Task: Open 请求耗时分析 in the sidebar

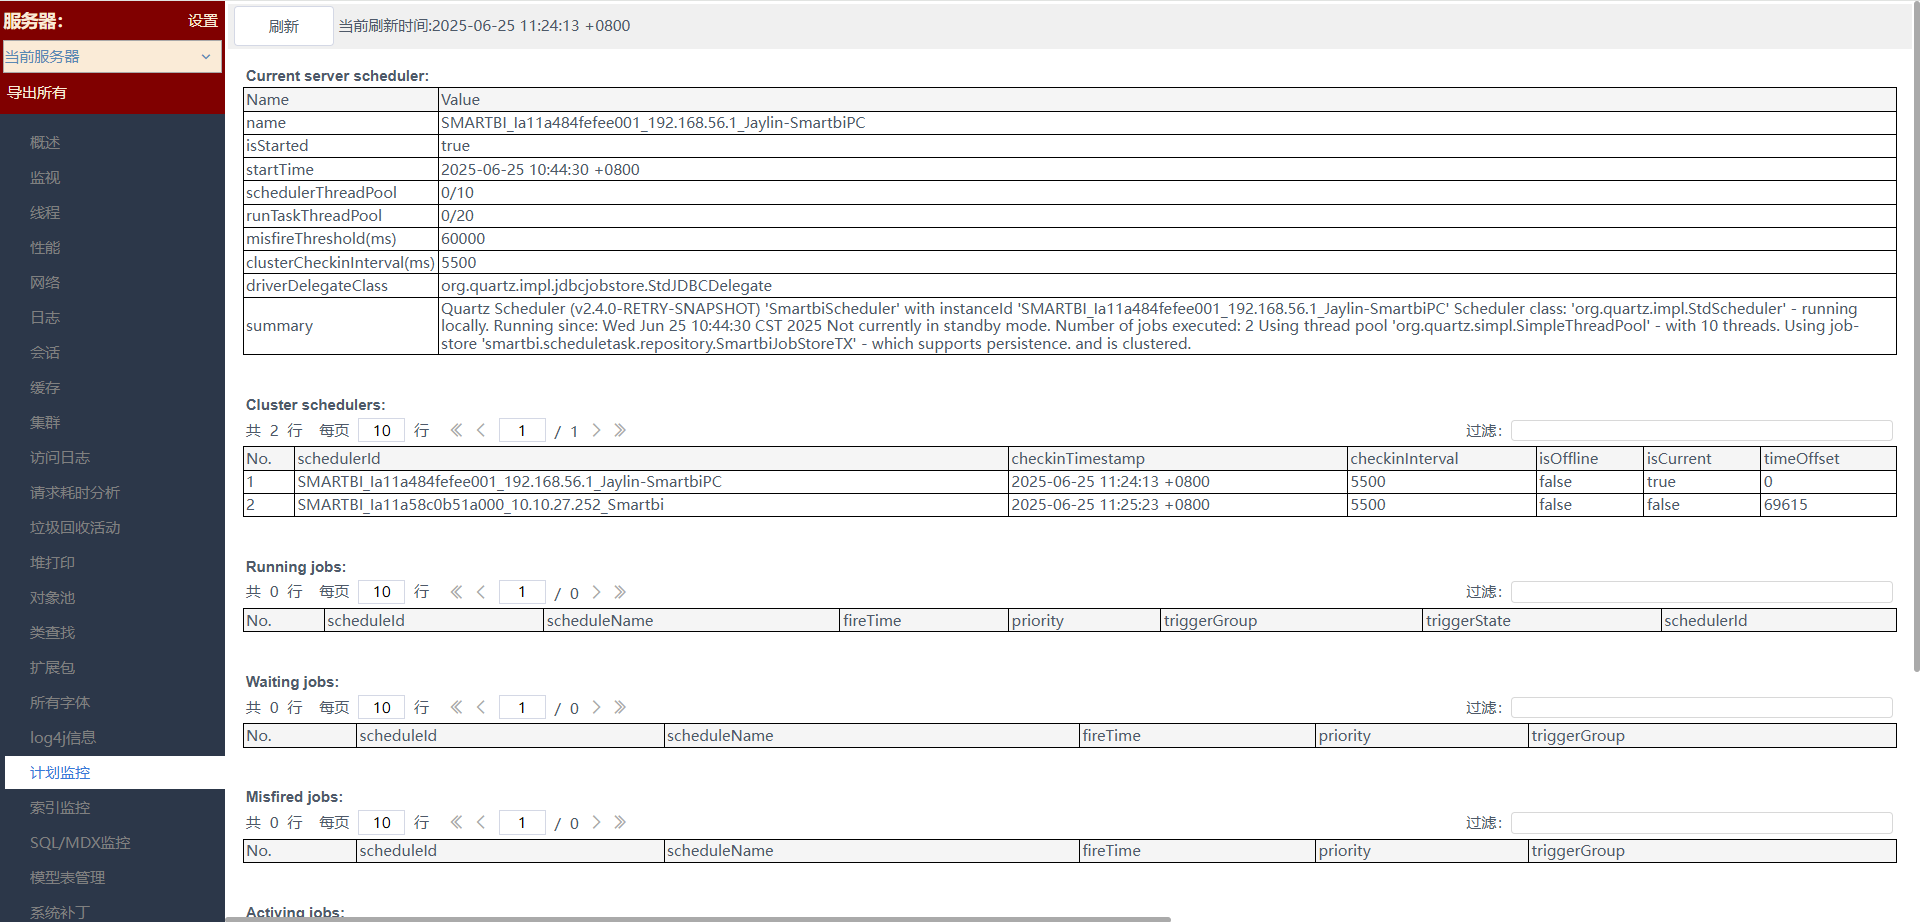Action: coord(75,493)
